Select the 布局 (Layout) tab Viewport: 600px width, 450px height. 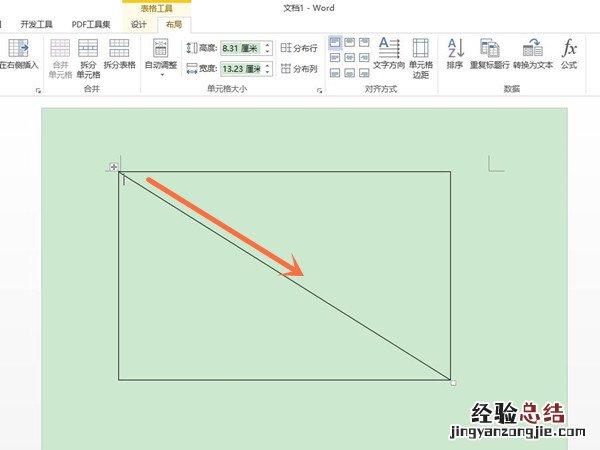(174, 24)
